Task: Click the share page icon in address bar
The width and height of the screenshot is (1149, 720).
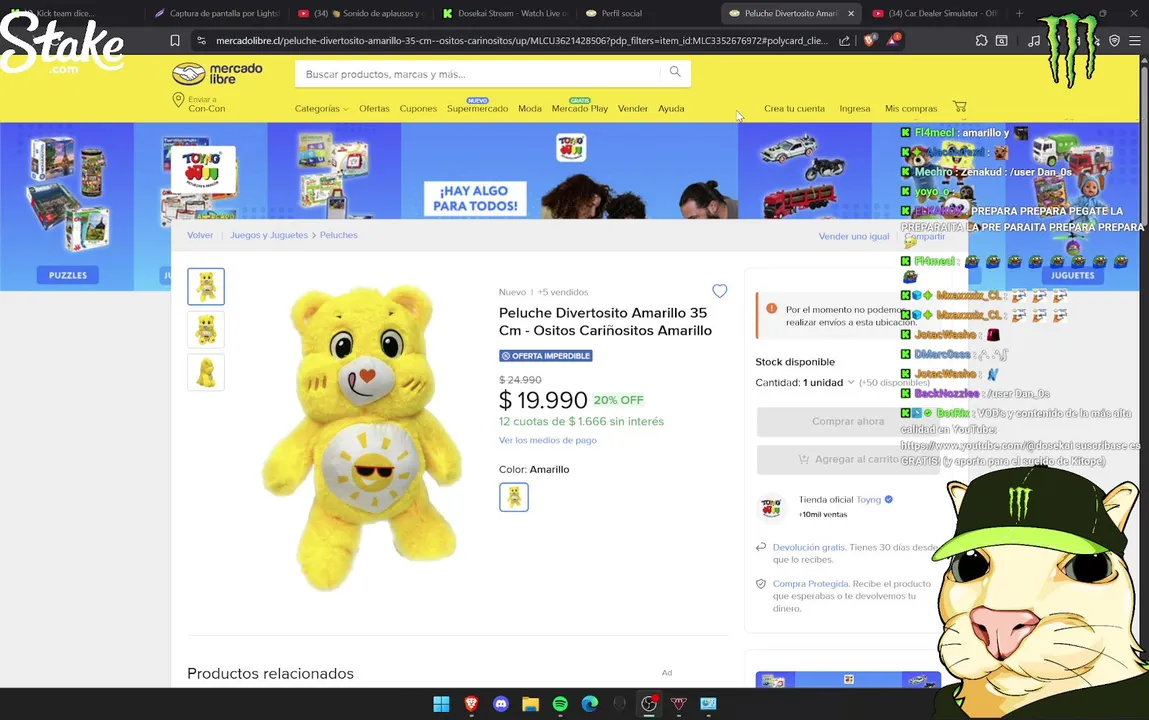Action: coord(844,41)
